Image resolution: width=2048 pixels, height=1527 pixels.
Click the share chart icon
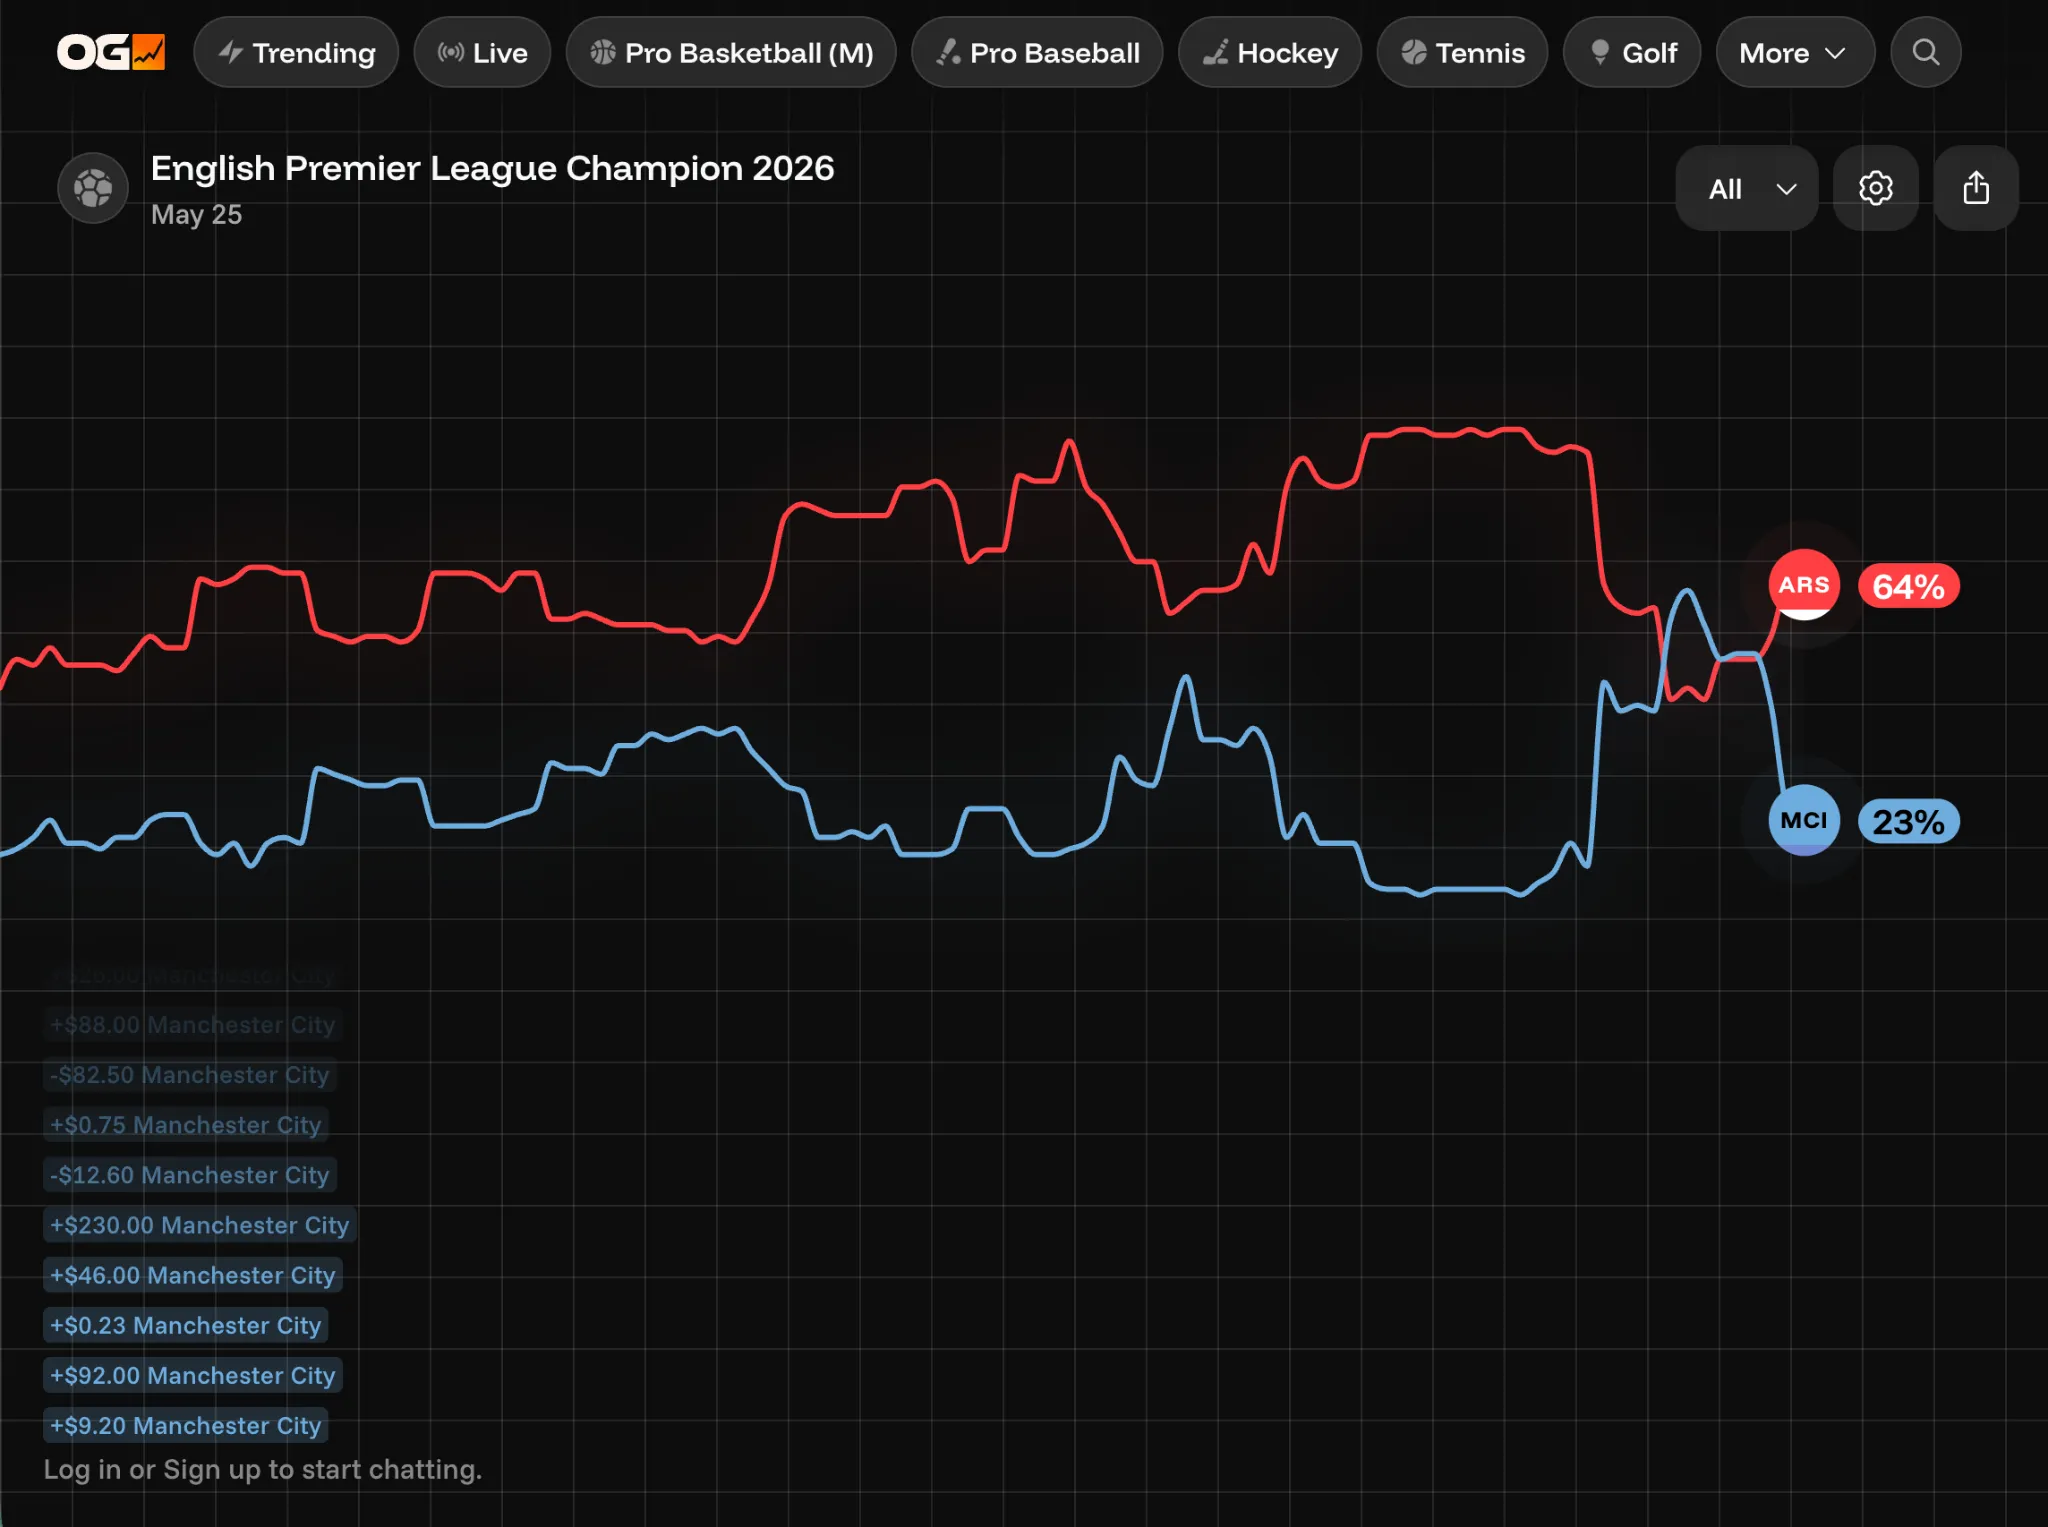[x=1976, y=188]
